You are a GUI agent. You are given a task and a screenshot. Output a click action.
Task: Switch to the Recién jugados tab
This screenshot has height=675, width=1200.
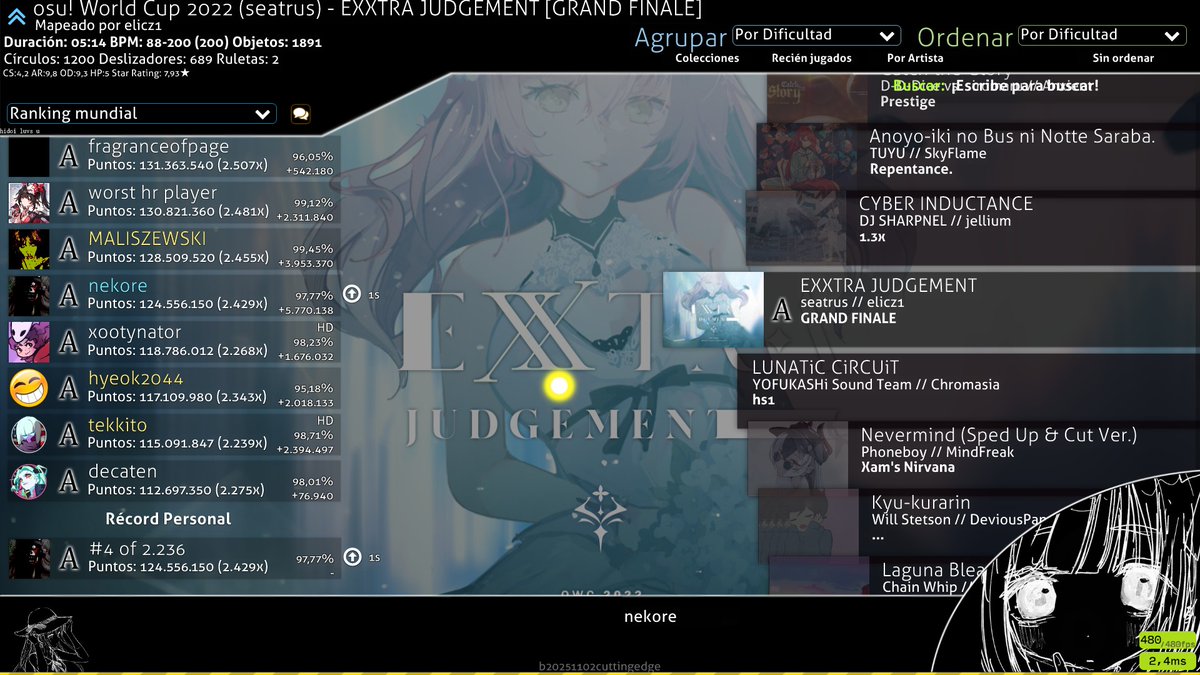[x=812, y=58]
